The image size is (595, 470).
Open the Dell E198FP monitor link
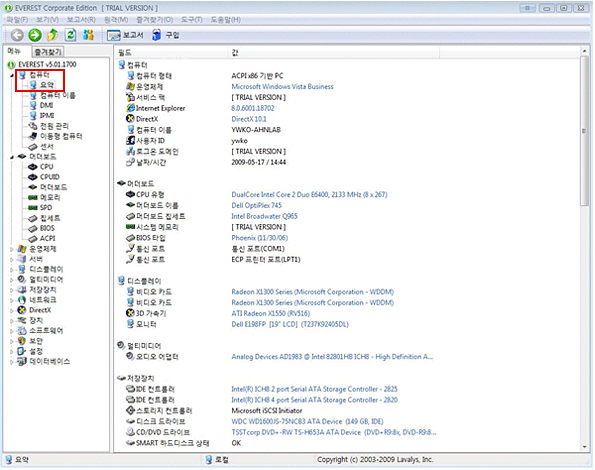click(290, 325)
